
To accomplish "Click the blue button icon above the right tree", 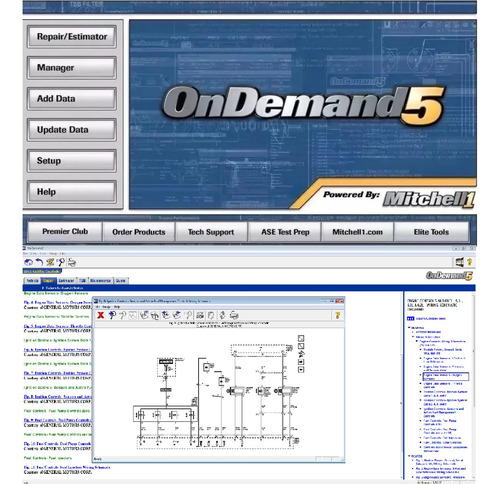I will (410, 319).
